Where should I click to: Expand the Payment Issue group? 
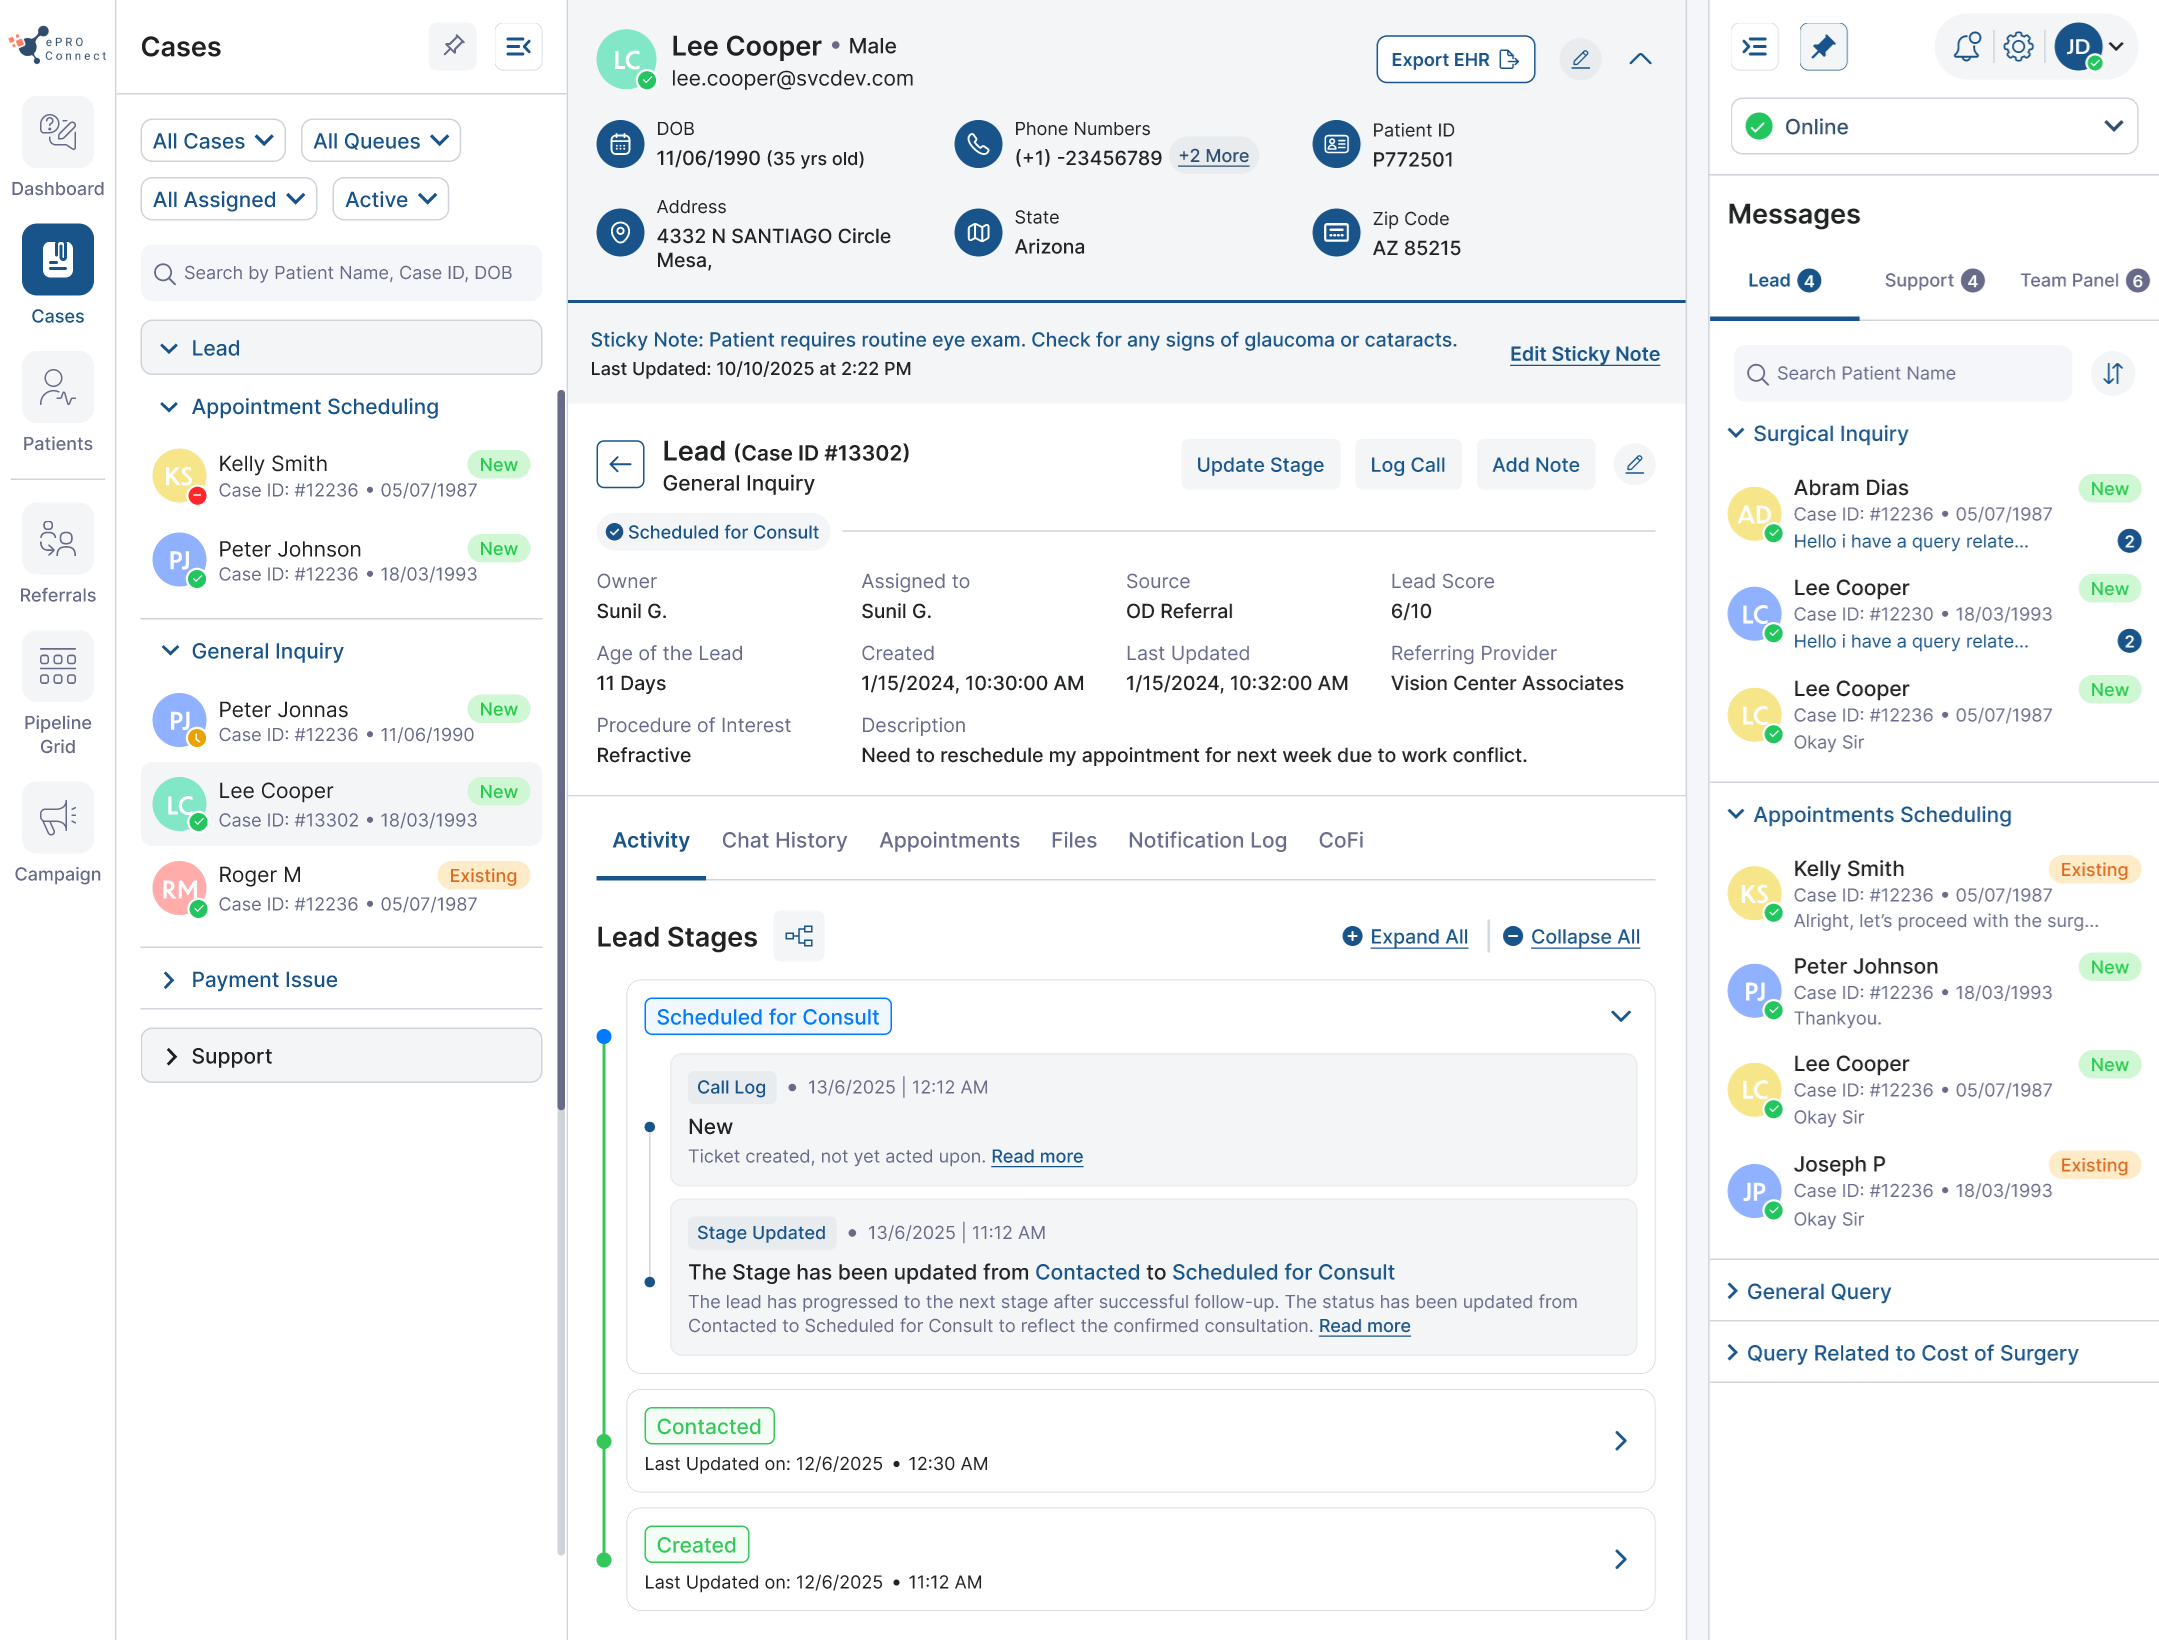click(x=264, y=980)
